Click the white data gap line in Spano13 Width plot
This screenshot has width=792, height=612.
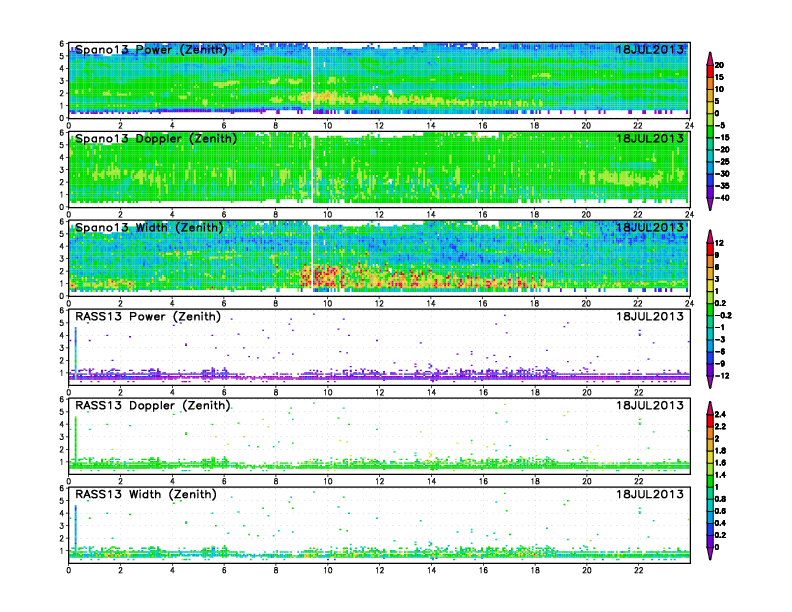pyautogui.click(x=313, y=257)
